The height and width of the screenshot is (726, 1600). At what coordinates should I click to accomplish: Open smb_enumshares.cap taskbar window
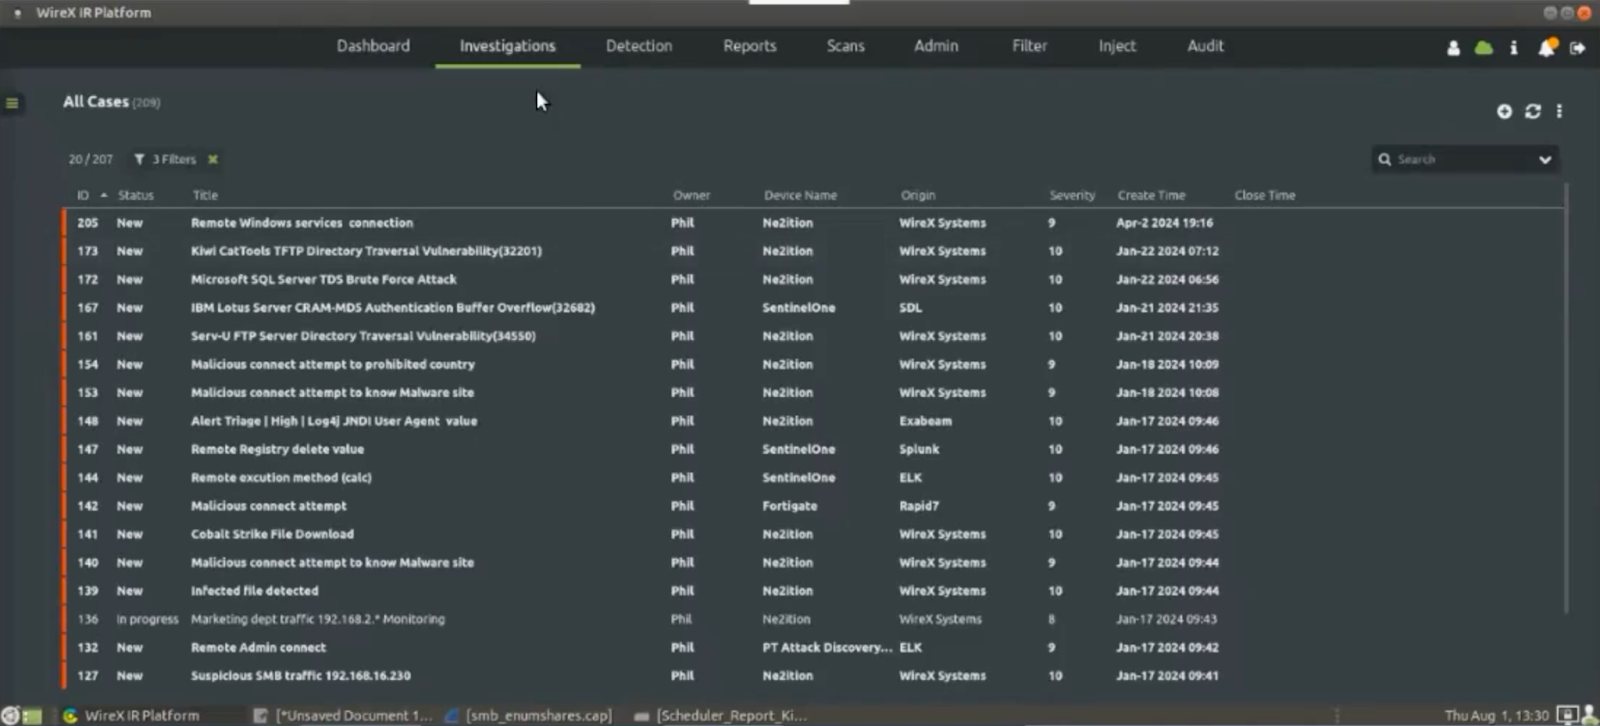point(529,715)
